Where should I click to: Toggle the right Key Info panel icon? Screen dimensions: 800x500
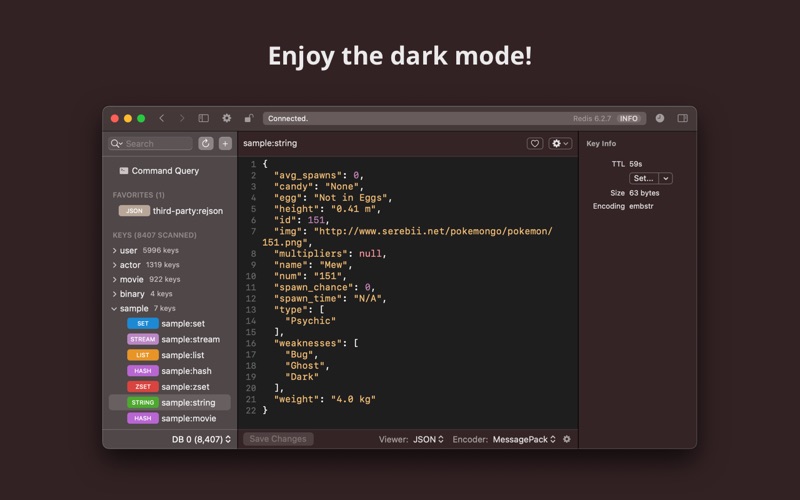click(x=683, y=118)
